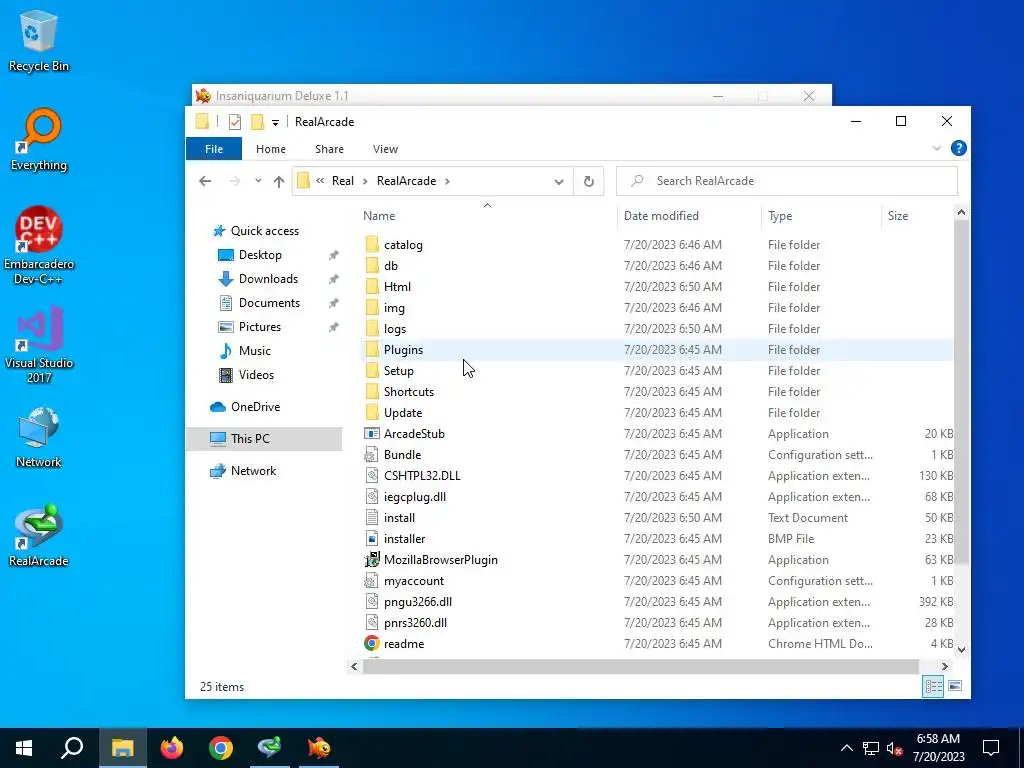Select Documents in navigation pane

(x=269, y=303)
